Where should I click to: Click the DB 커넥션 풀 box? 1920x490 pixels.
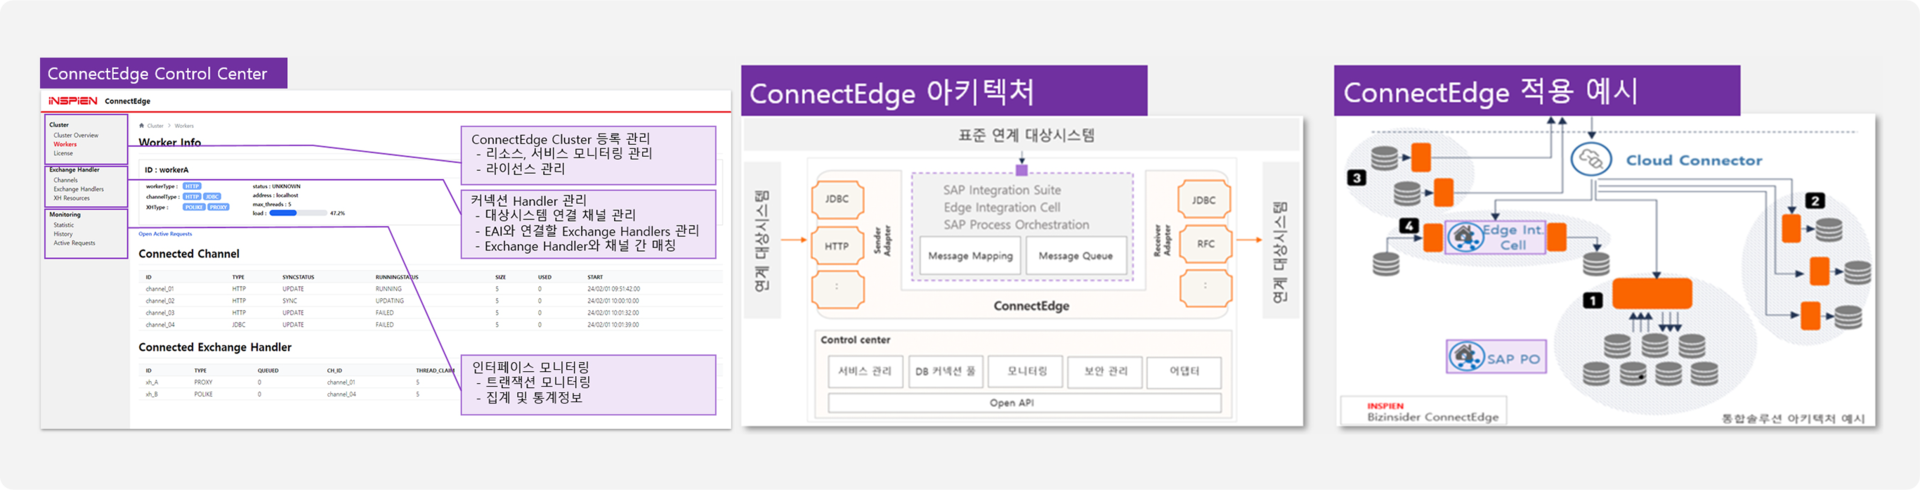click(x=945, y=371)
